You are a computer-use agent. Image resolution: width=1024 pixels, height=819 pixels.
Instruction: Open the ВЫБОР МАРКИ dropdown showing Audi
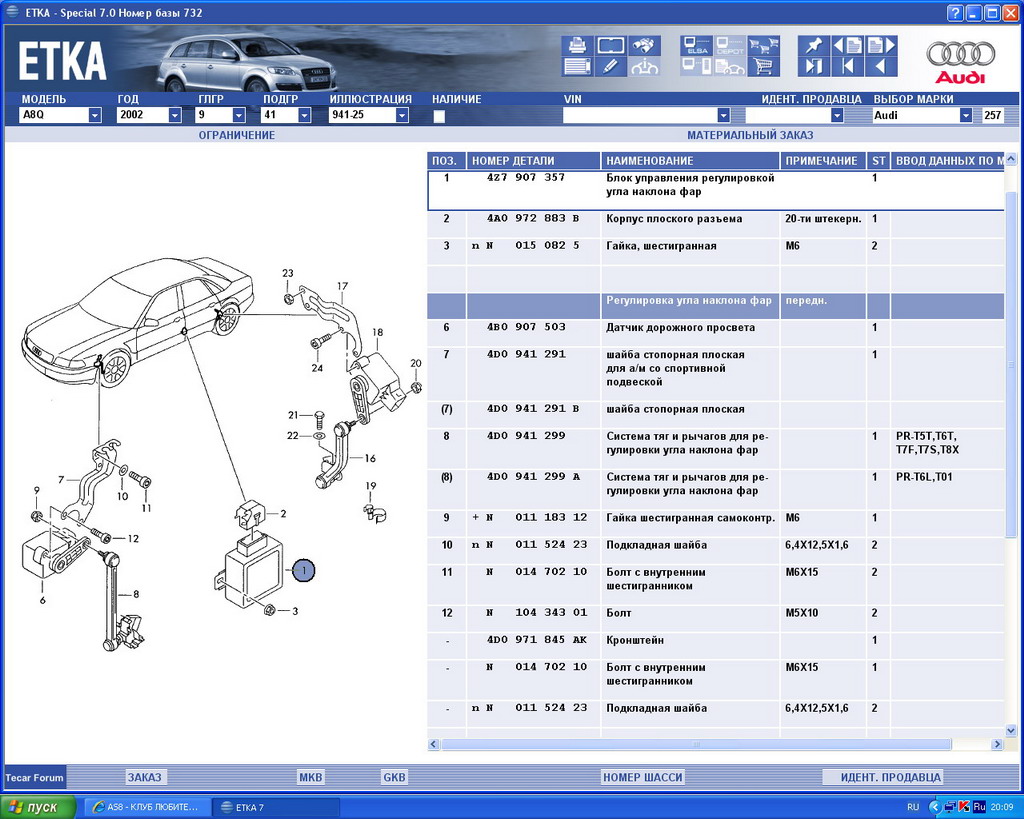click(x=965, y=116)
